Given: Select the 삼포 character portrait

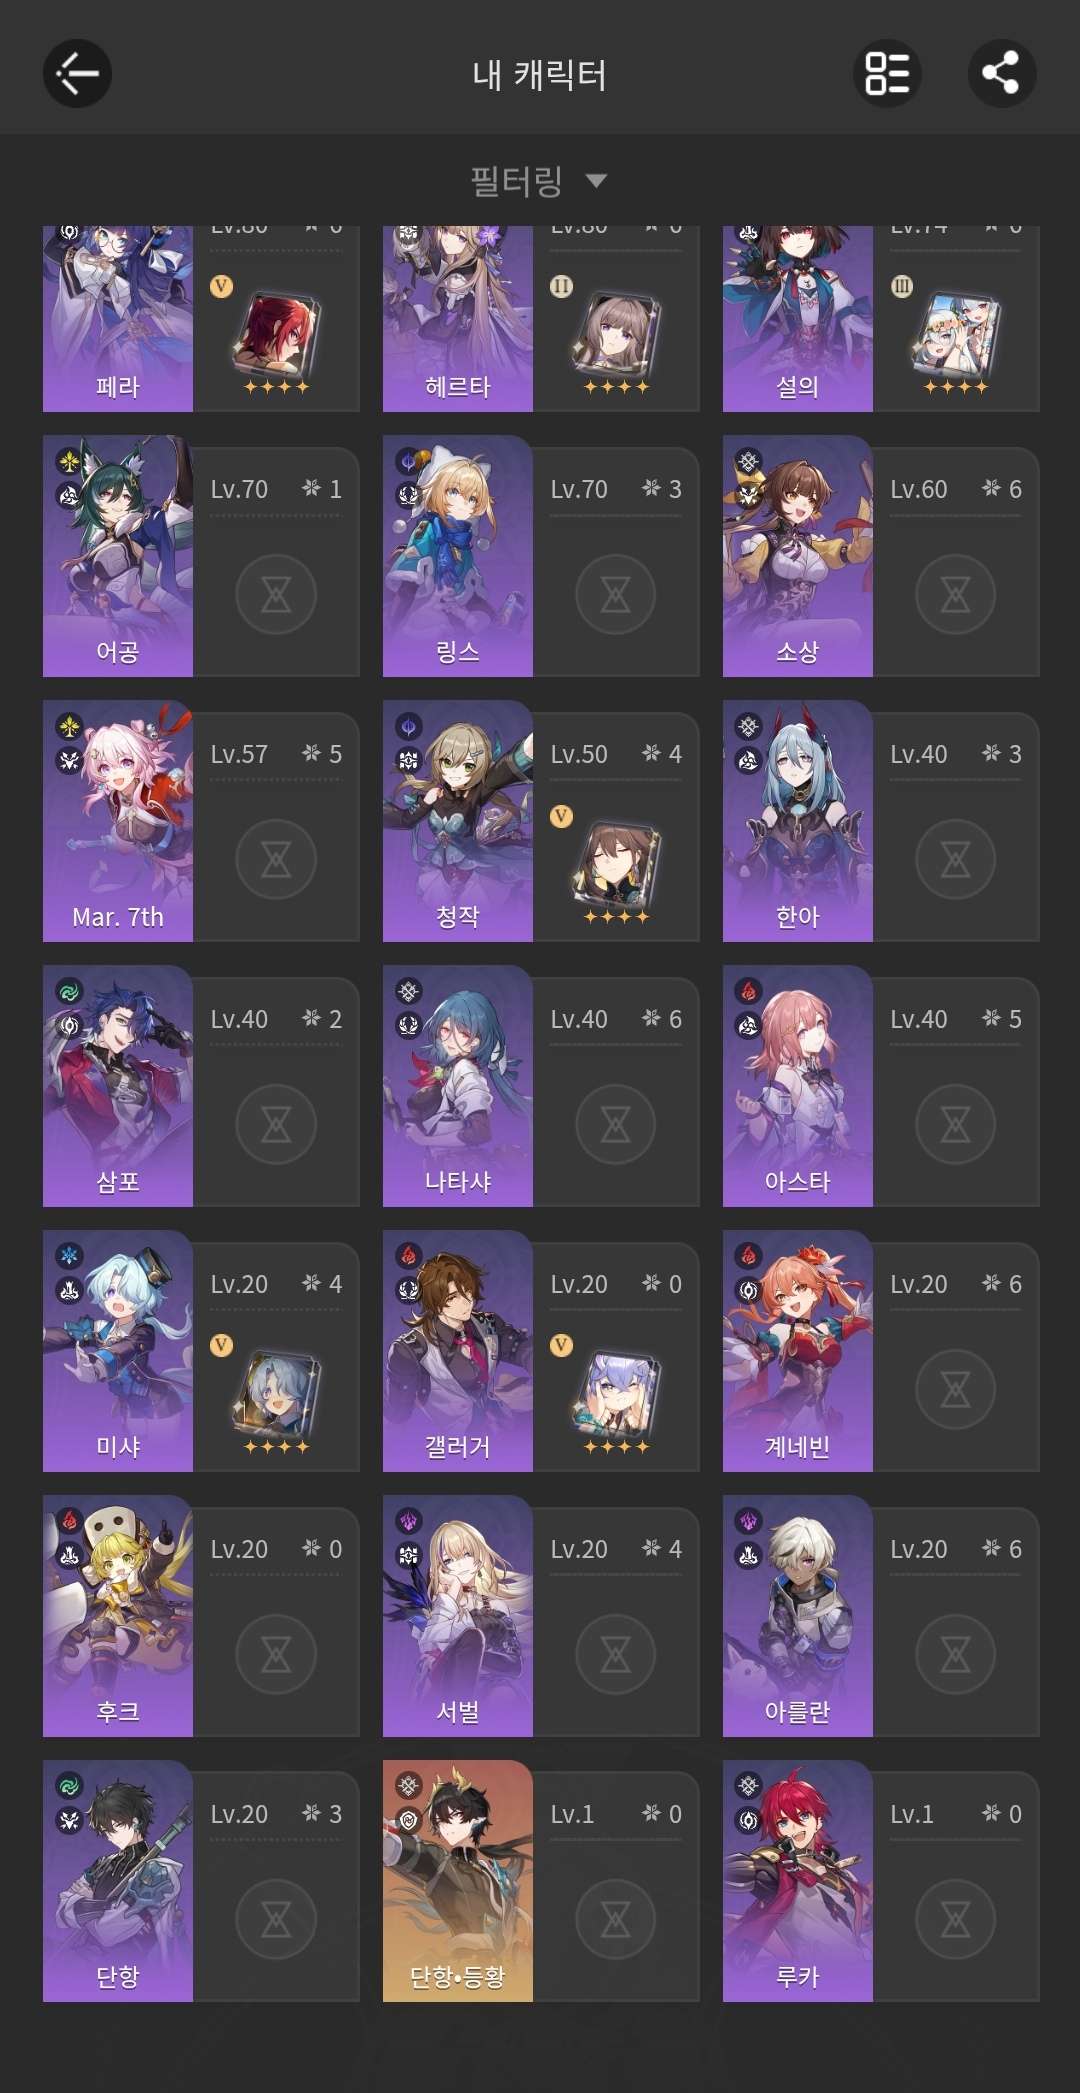Looking at the screenshot, I should pos(118,1086).
